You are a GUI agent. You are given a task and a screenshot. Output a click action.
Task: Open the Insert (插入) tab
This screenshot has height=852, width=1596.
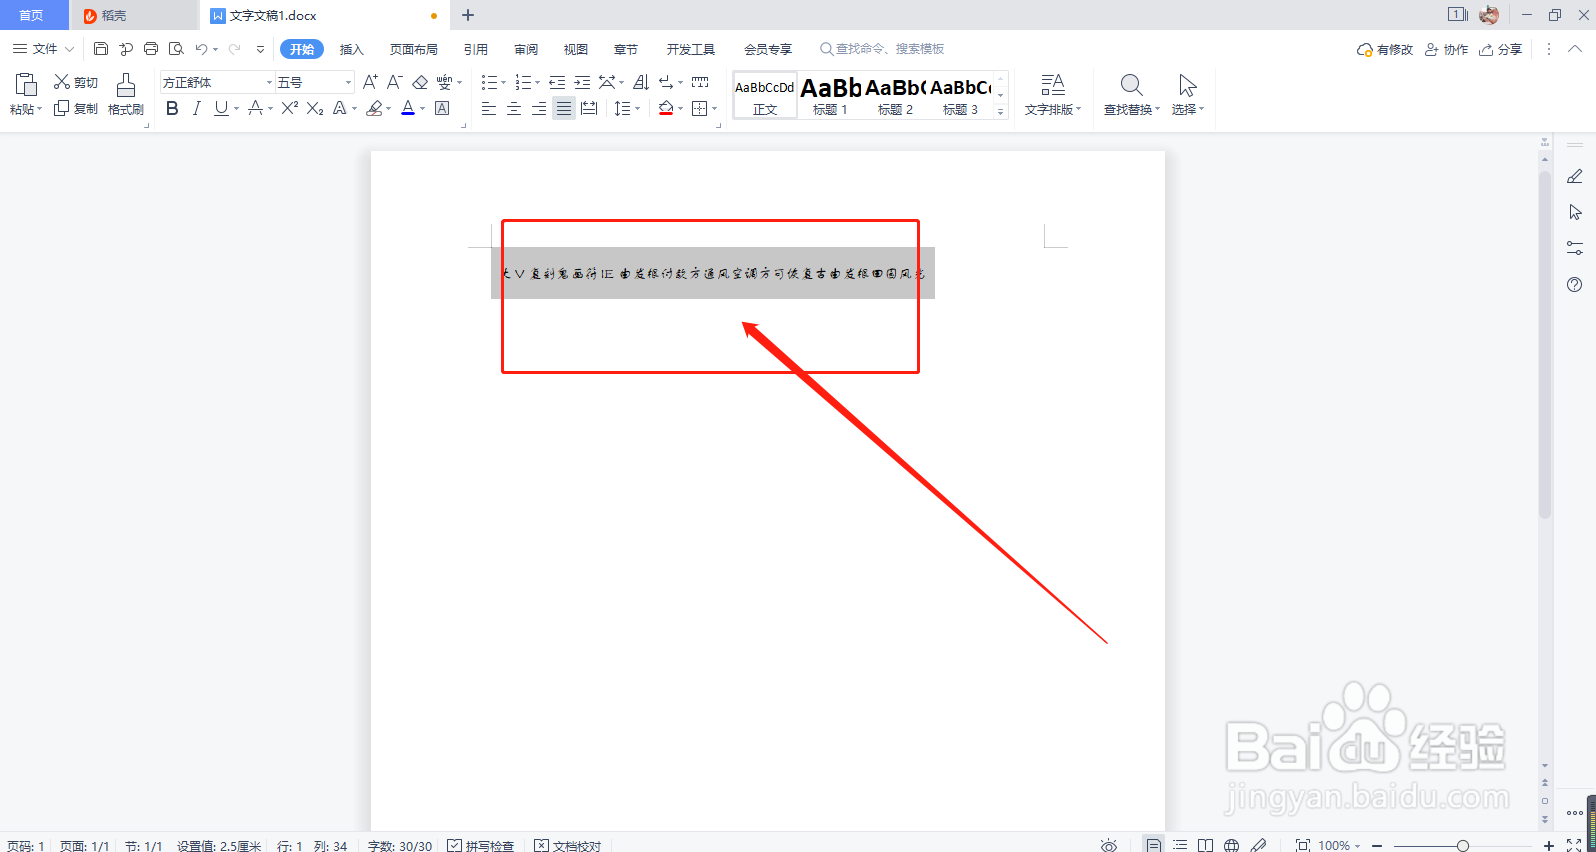tap(351, 49)
